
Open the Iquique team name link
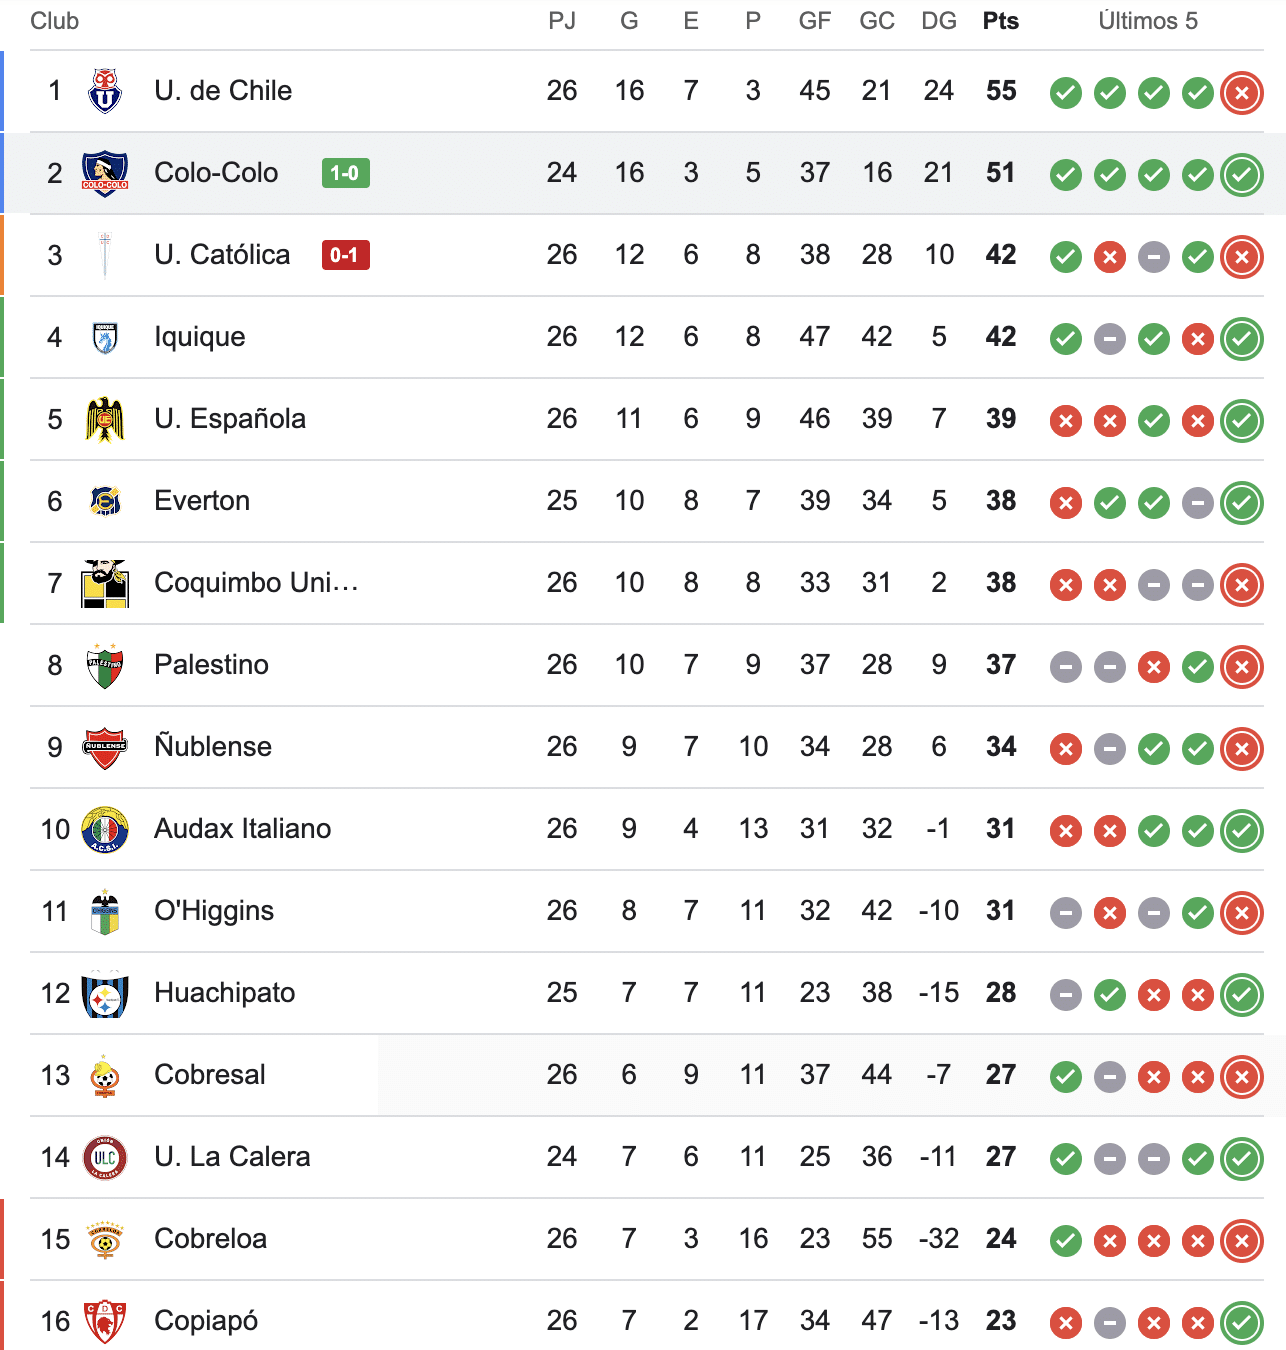200,337
